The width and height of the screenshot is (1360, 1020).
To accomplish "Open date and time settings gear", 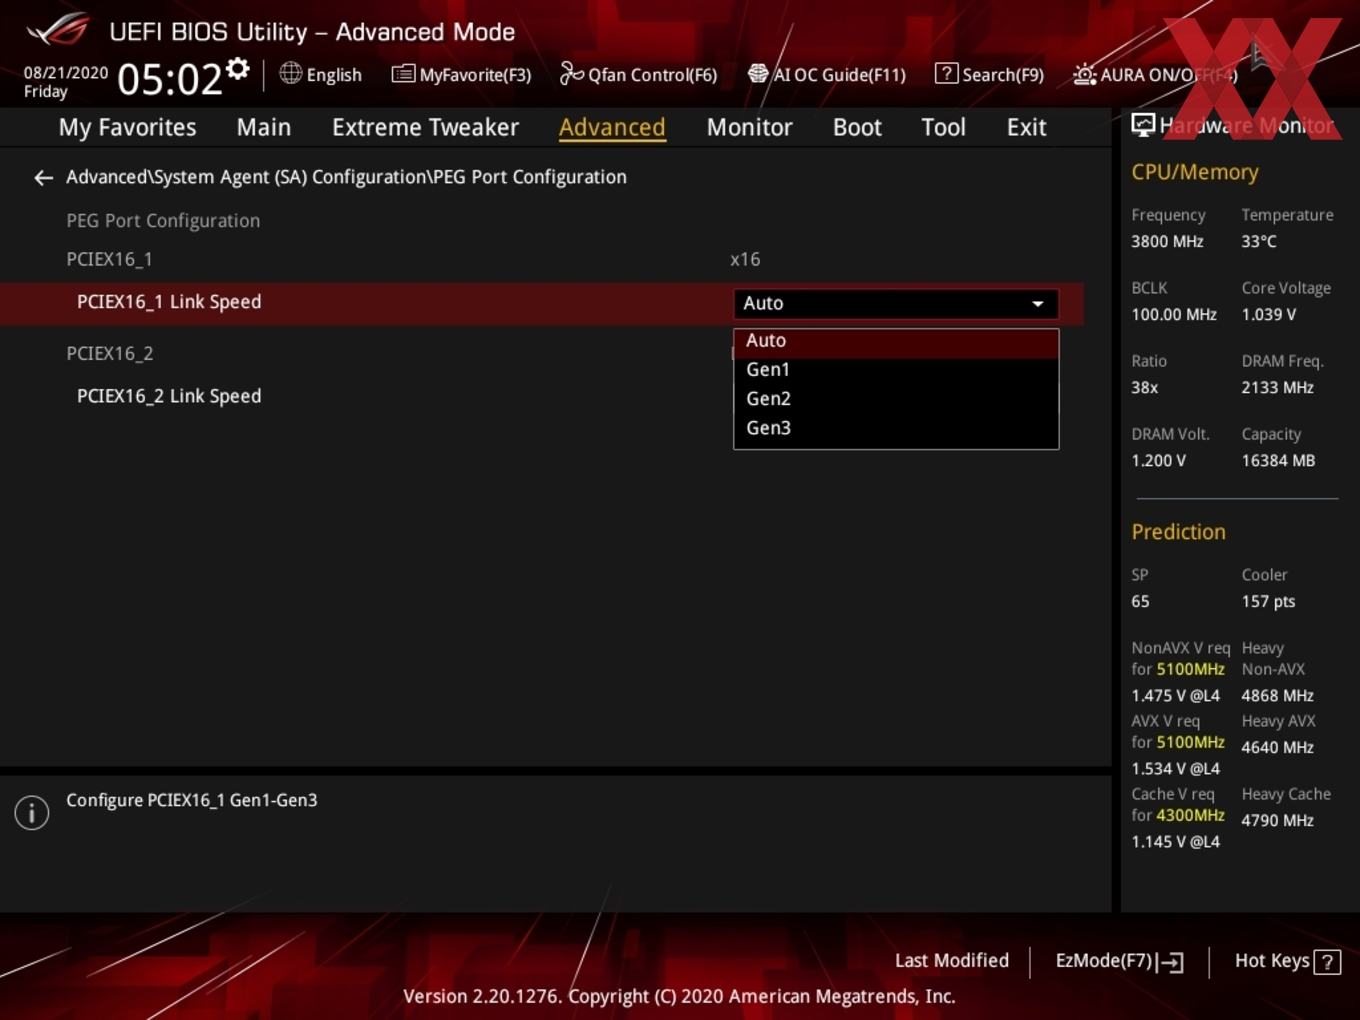I will (x=238, y=69).
